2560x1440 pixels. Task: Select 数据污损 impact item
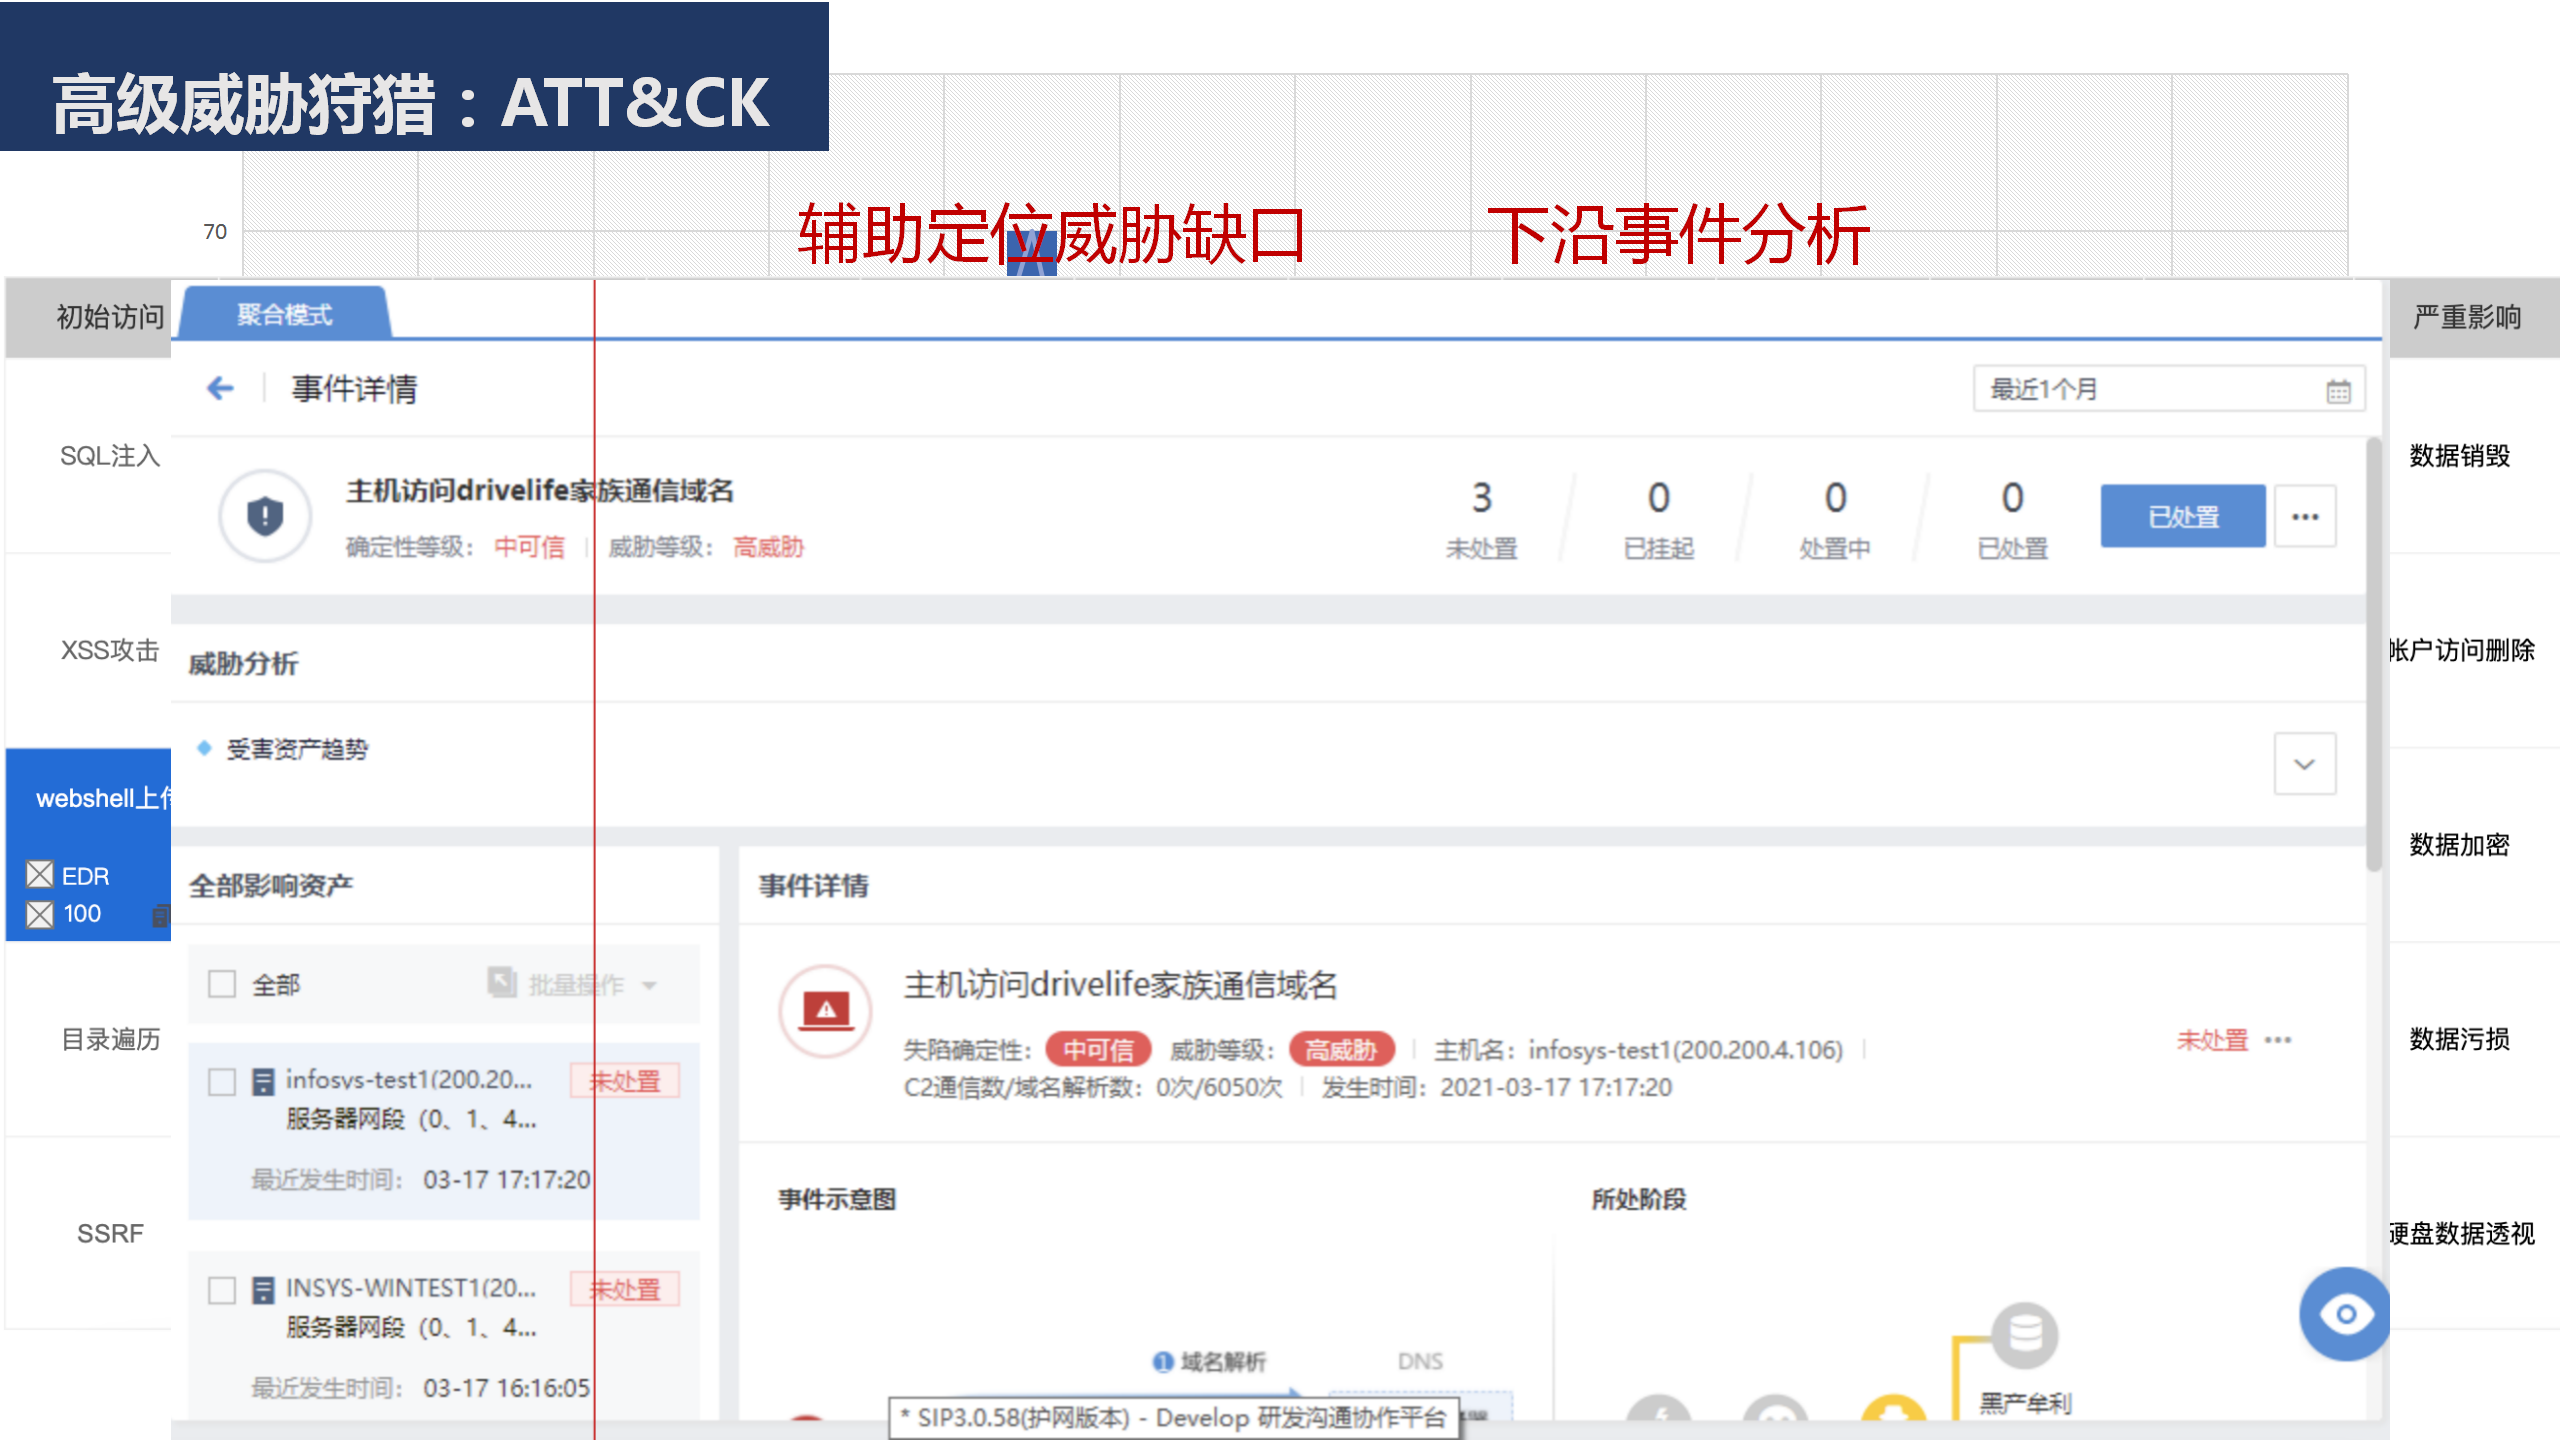[2459, 1039]
